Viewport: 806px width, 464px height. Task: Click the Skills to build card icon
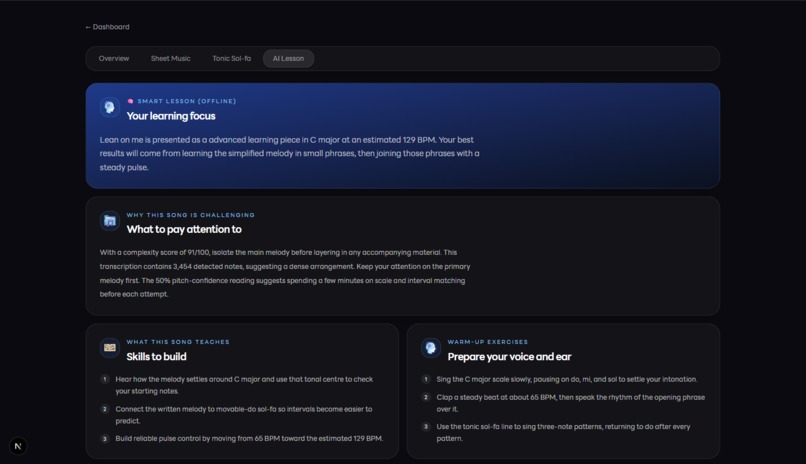(x=109, y=348)
